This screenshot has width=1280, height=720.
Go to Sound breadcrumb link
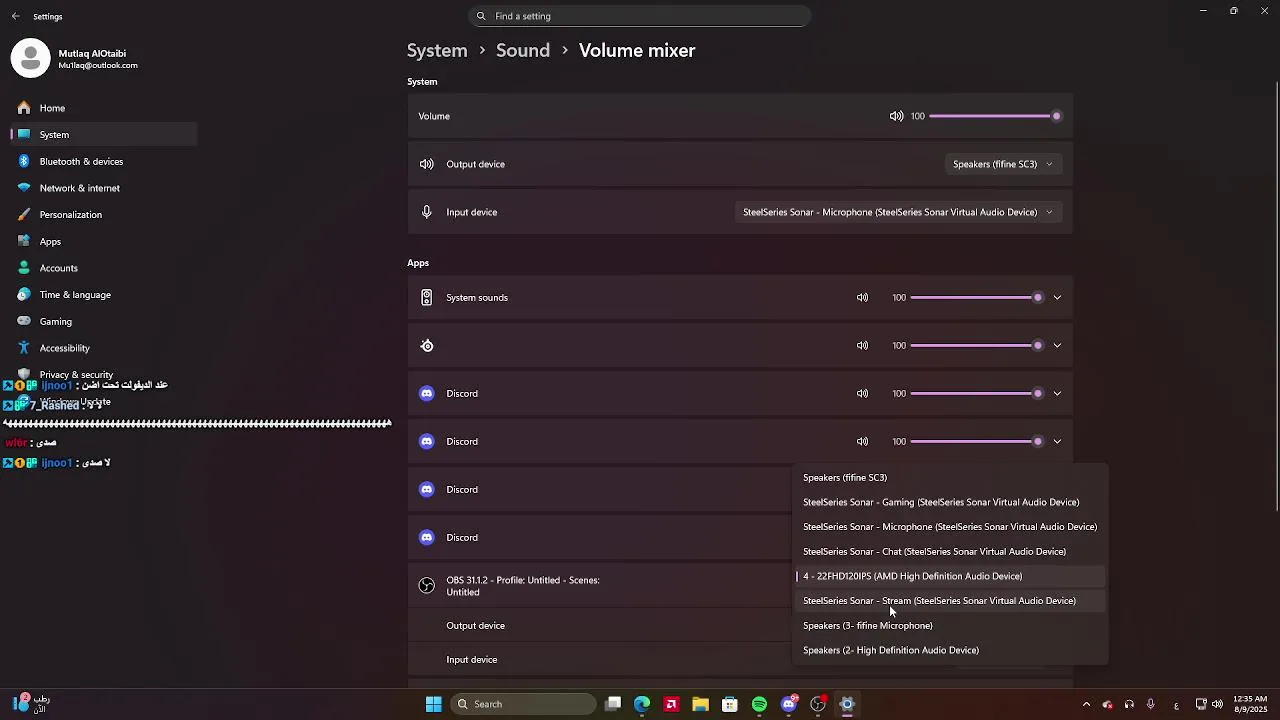pyautogui.click(x=523, y=50)
